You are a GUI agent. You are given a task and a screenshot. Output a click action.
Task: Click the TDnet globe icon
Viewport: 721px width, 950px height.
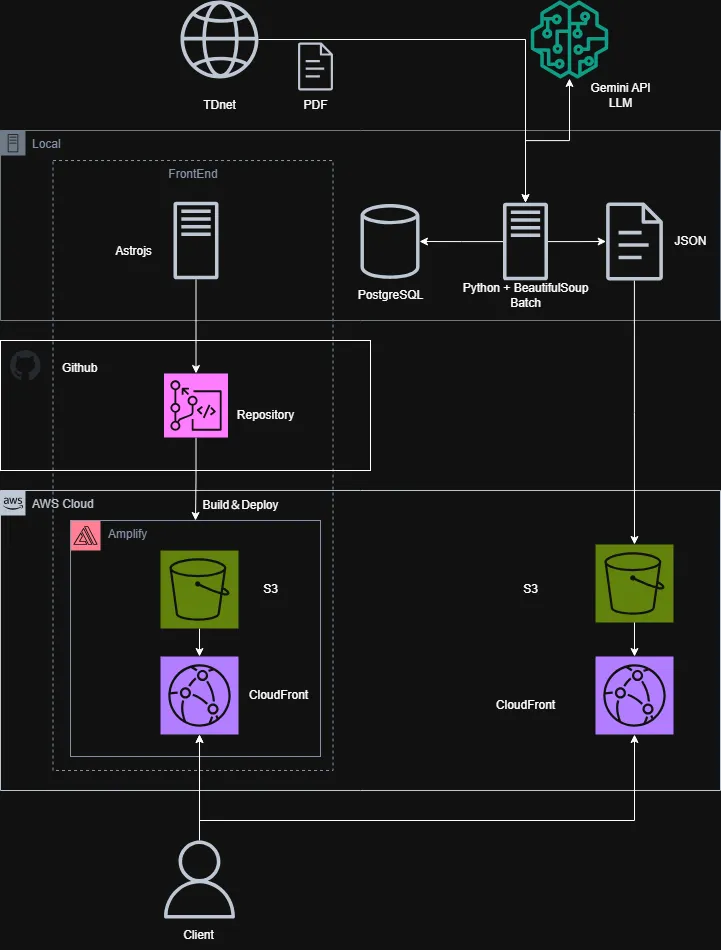pyautogui.click(x=219, y=39)
